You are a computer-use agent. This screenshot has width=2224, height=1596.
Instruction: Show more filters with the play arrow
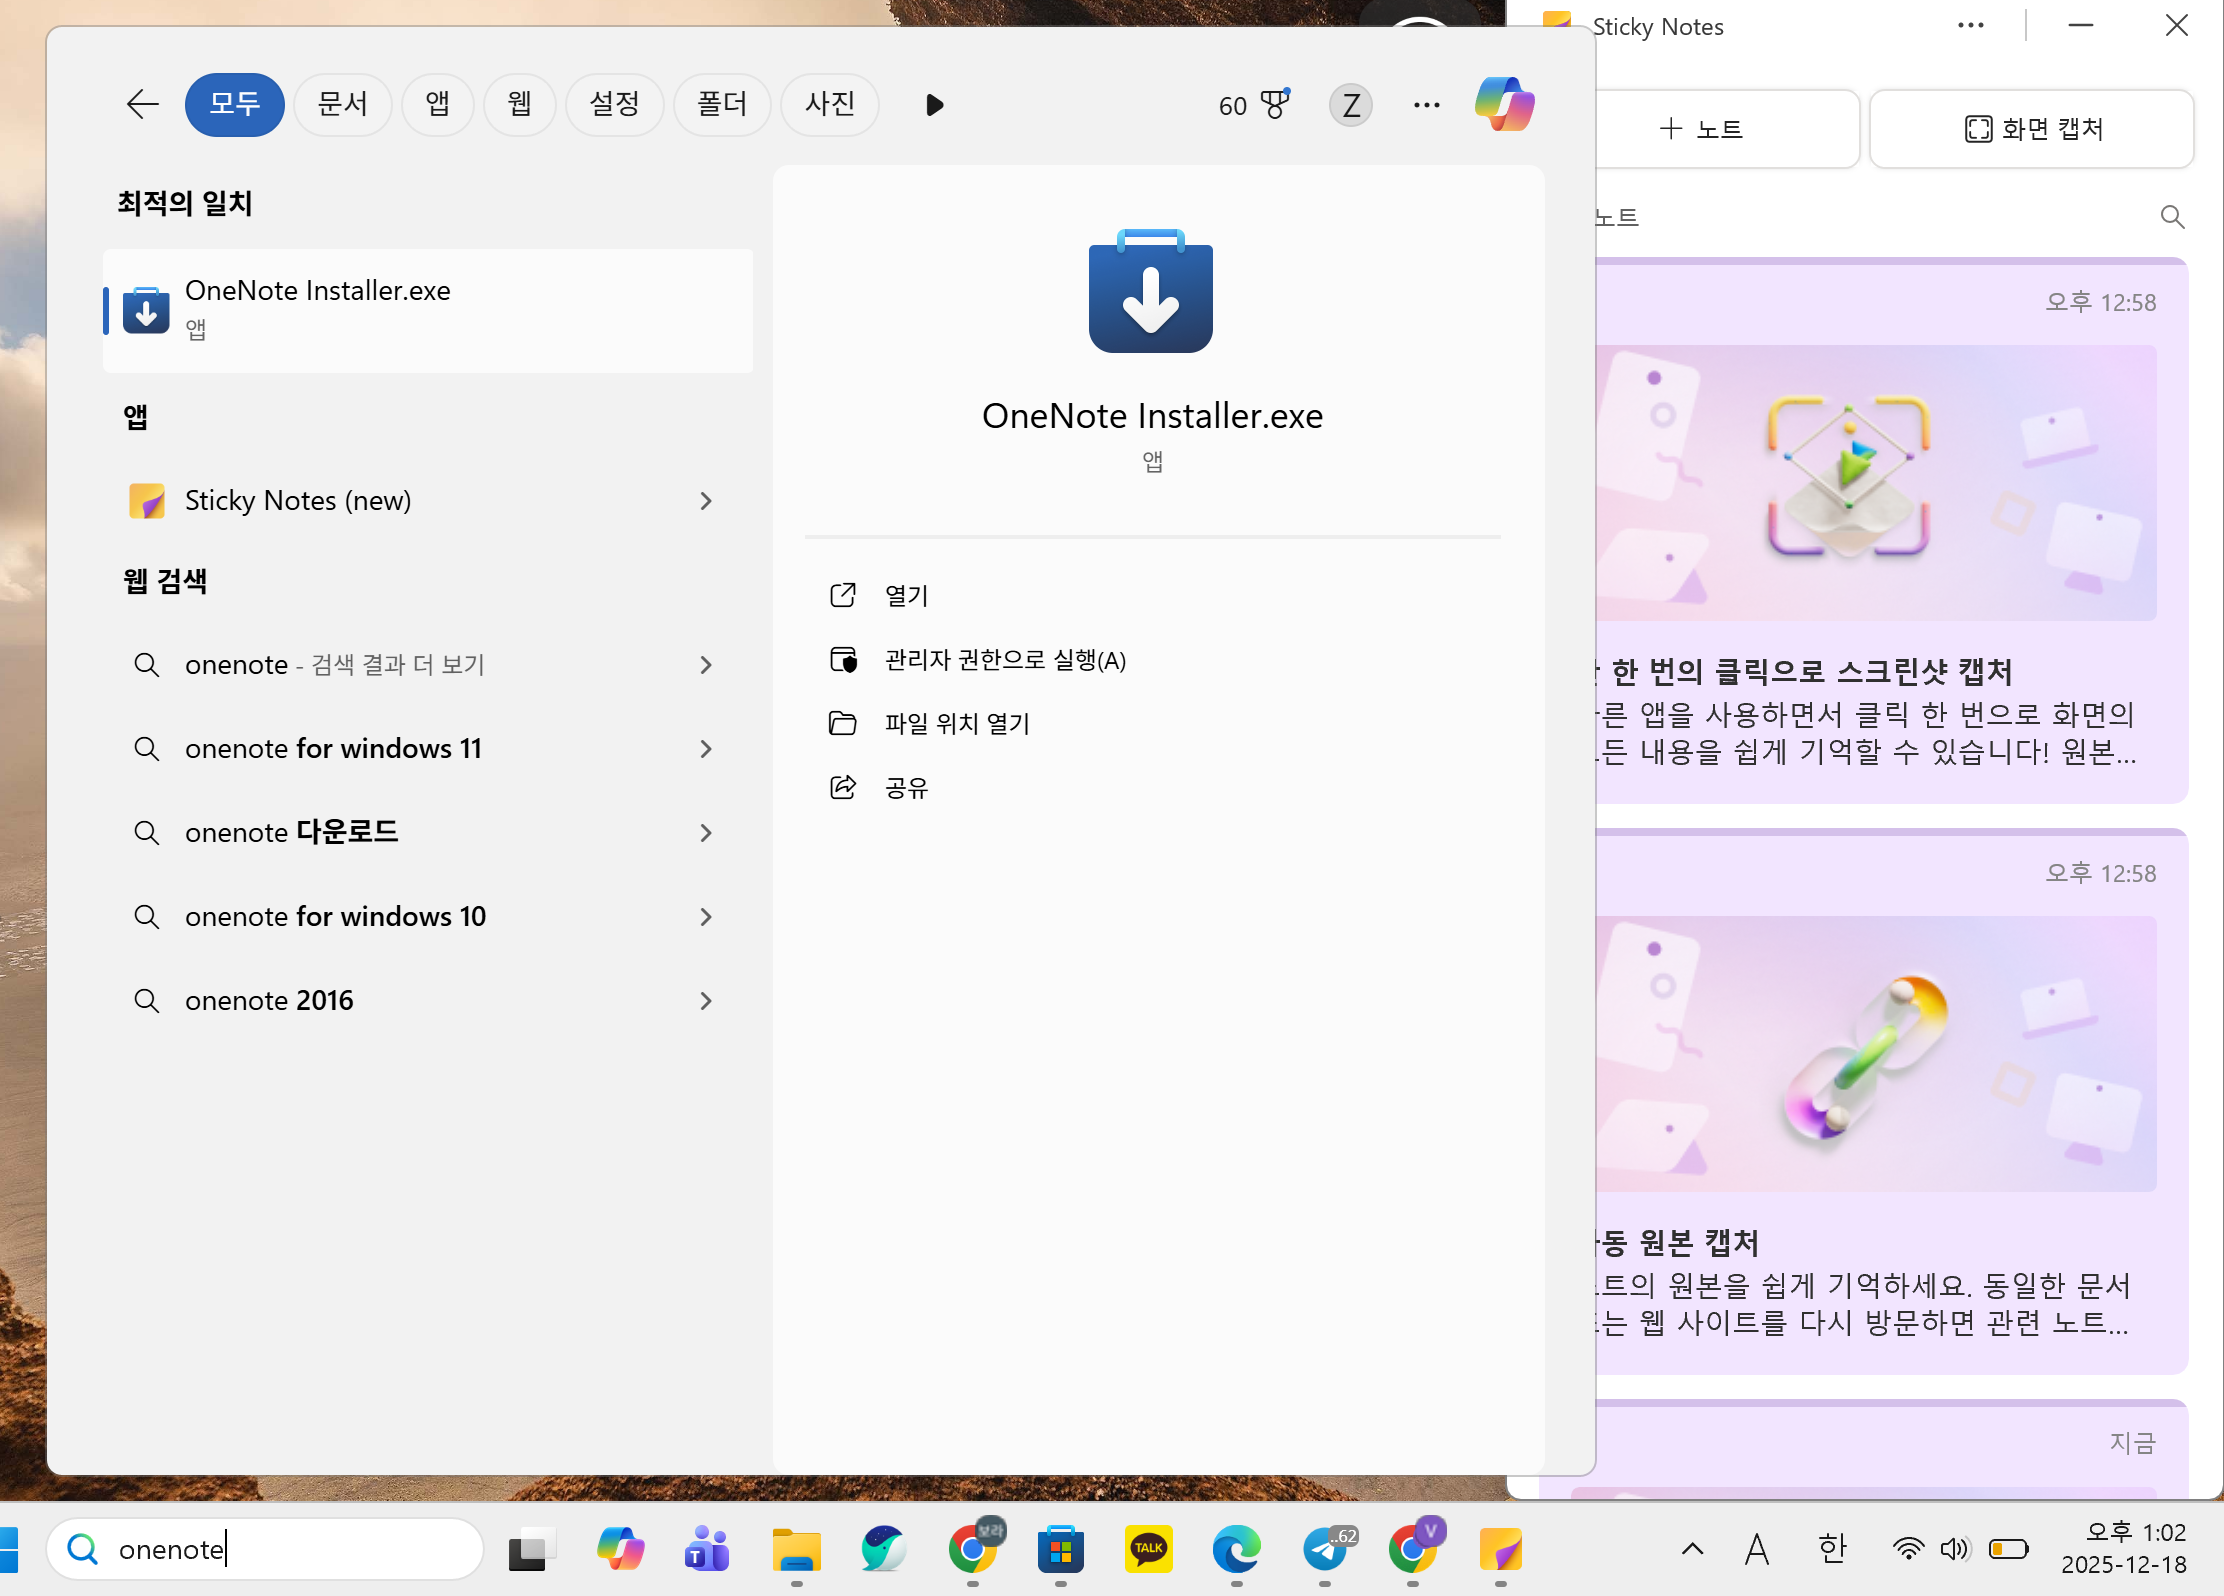pyautogui.click(x=934, y=105)
